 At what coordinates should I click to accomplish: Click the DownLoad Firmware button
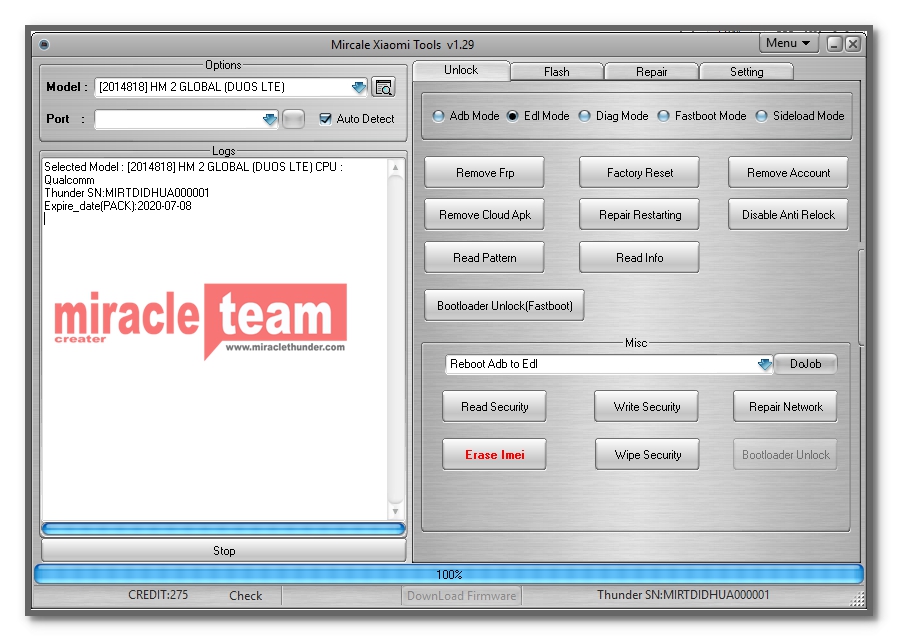462,596
